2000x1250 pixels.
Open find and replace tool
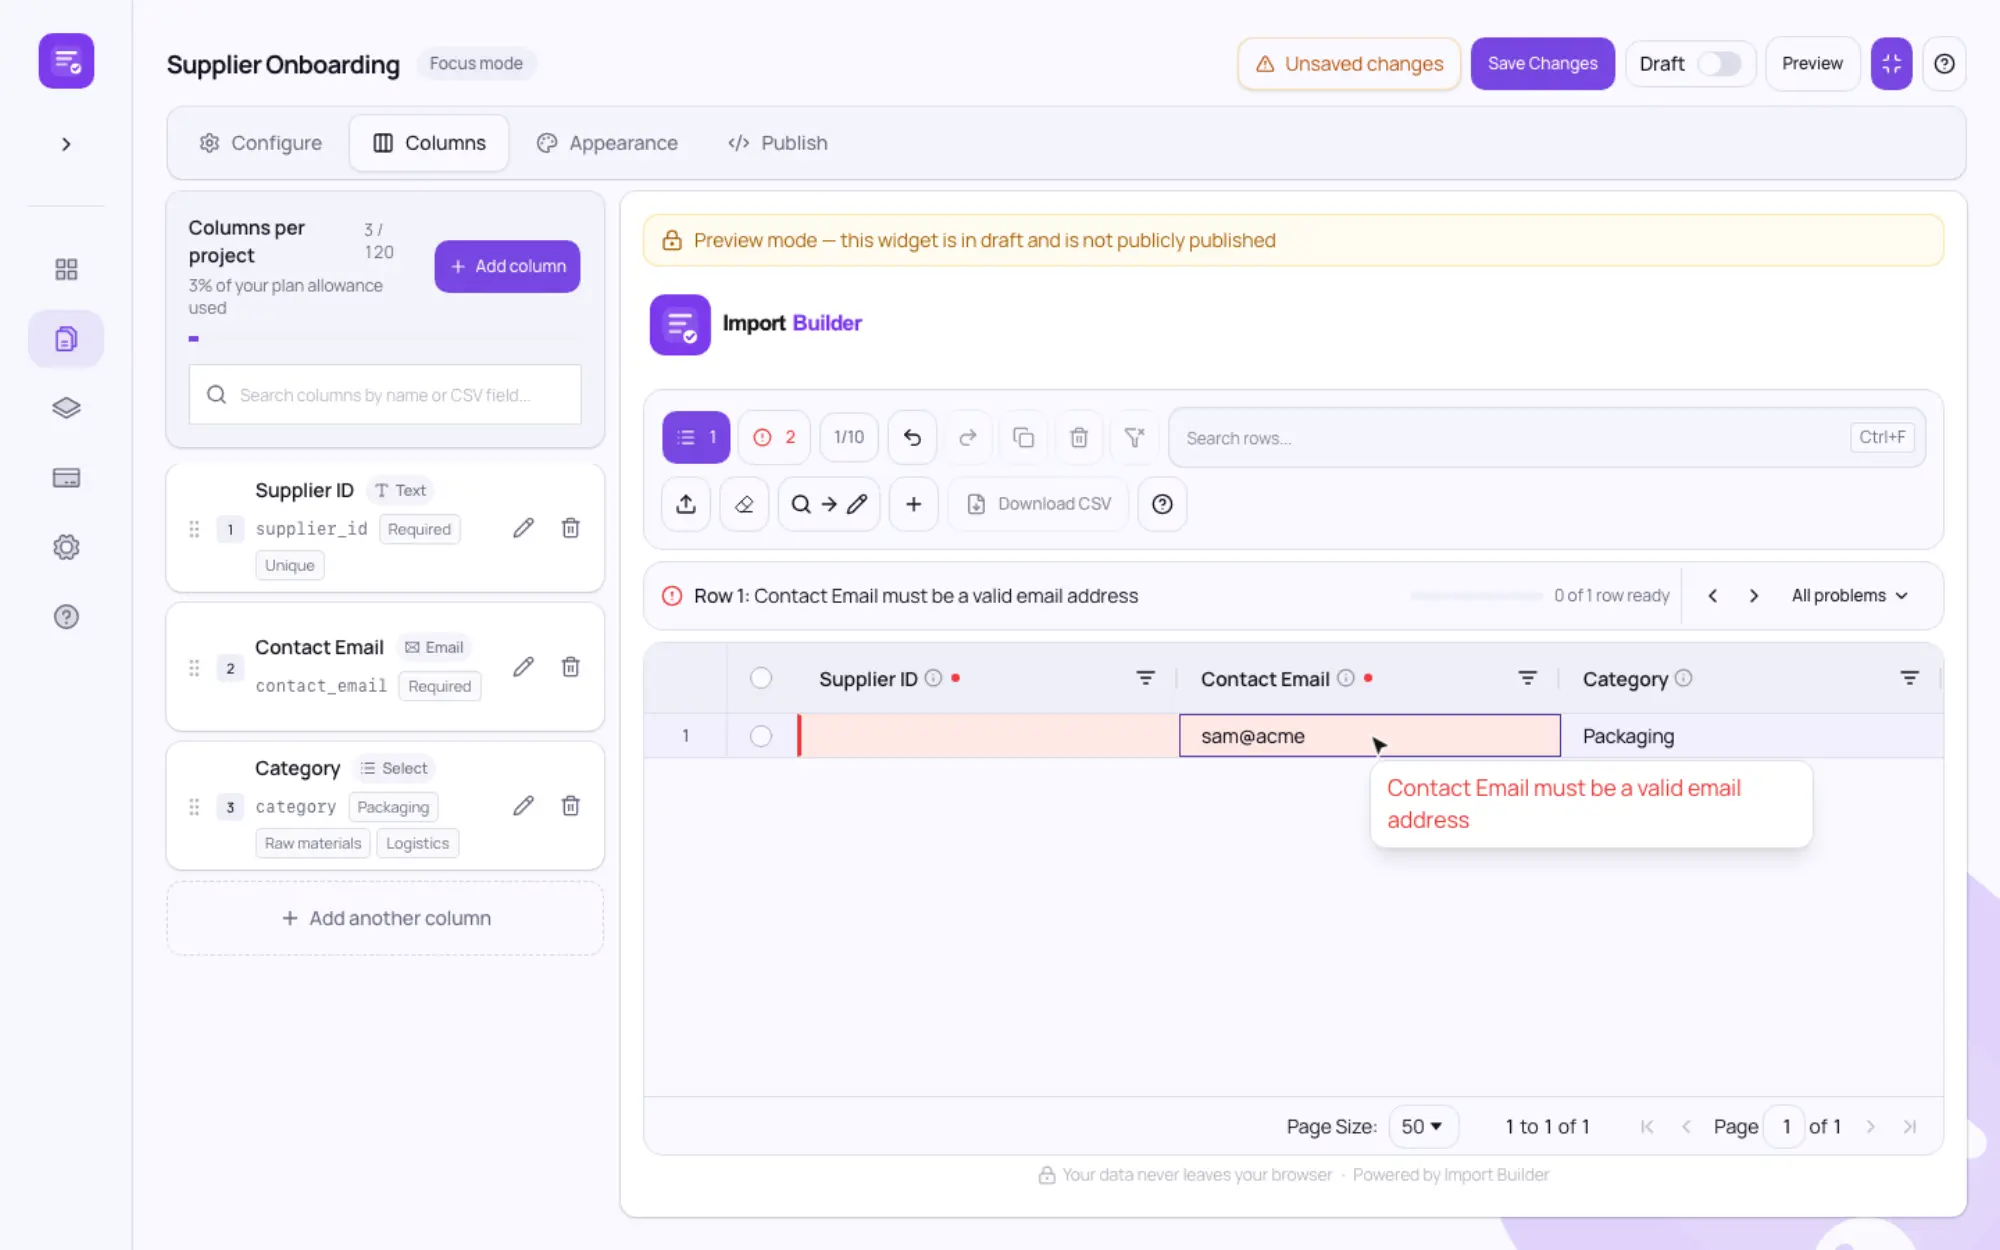[x=829, y=504]
